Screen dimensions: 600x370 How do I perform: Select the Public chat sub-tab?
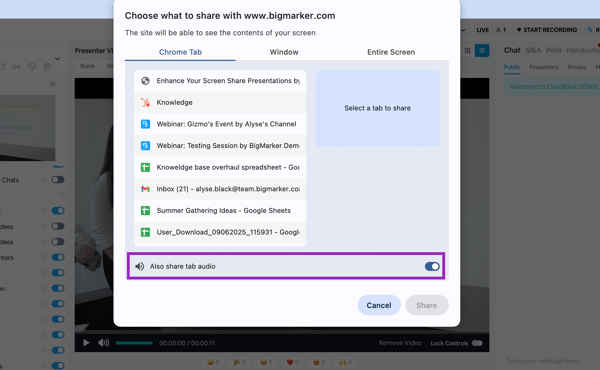(x=512, y=67)
